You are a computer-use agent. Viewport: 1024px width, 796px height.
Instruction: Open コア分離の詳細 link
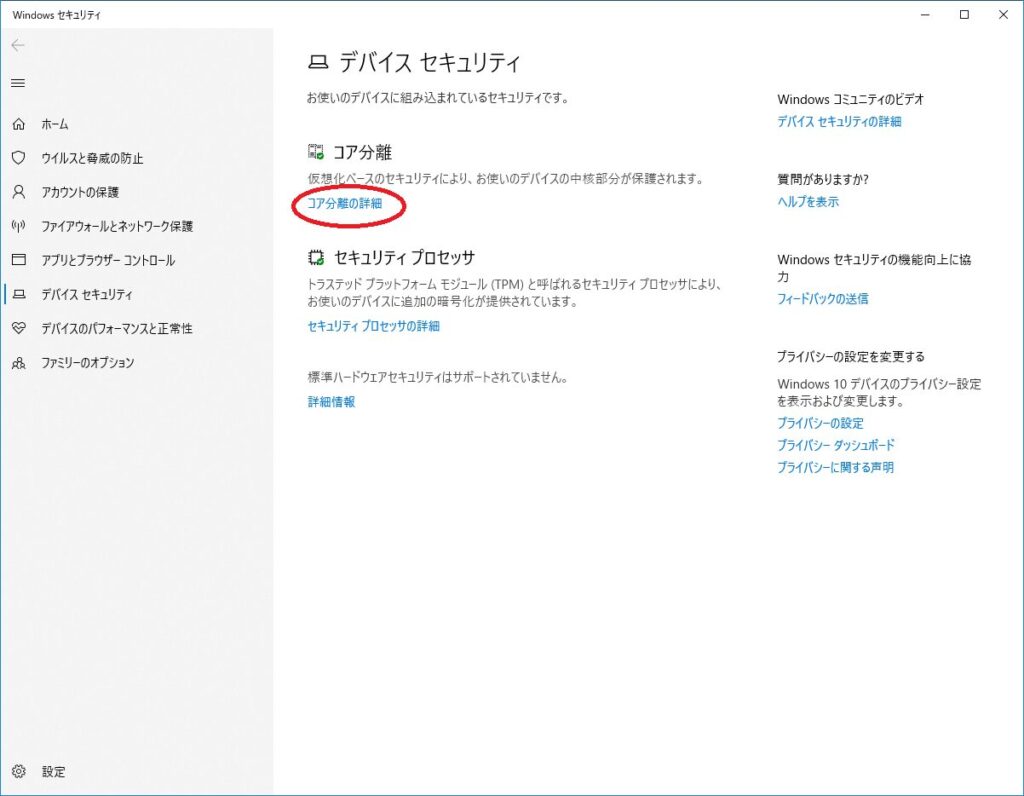point(345,203)
